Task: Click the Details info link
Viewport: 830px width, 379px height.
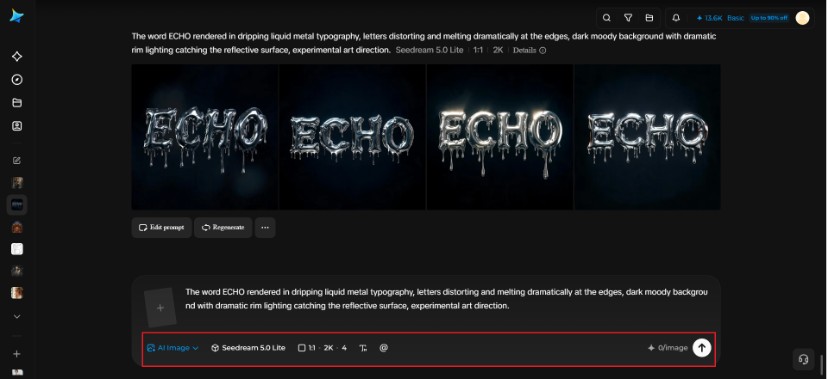Action: (529, 50)
